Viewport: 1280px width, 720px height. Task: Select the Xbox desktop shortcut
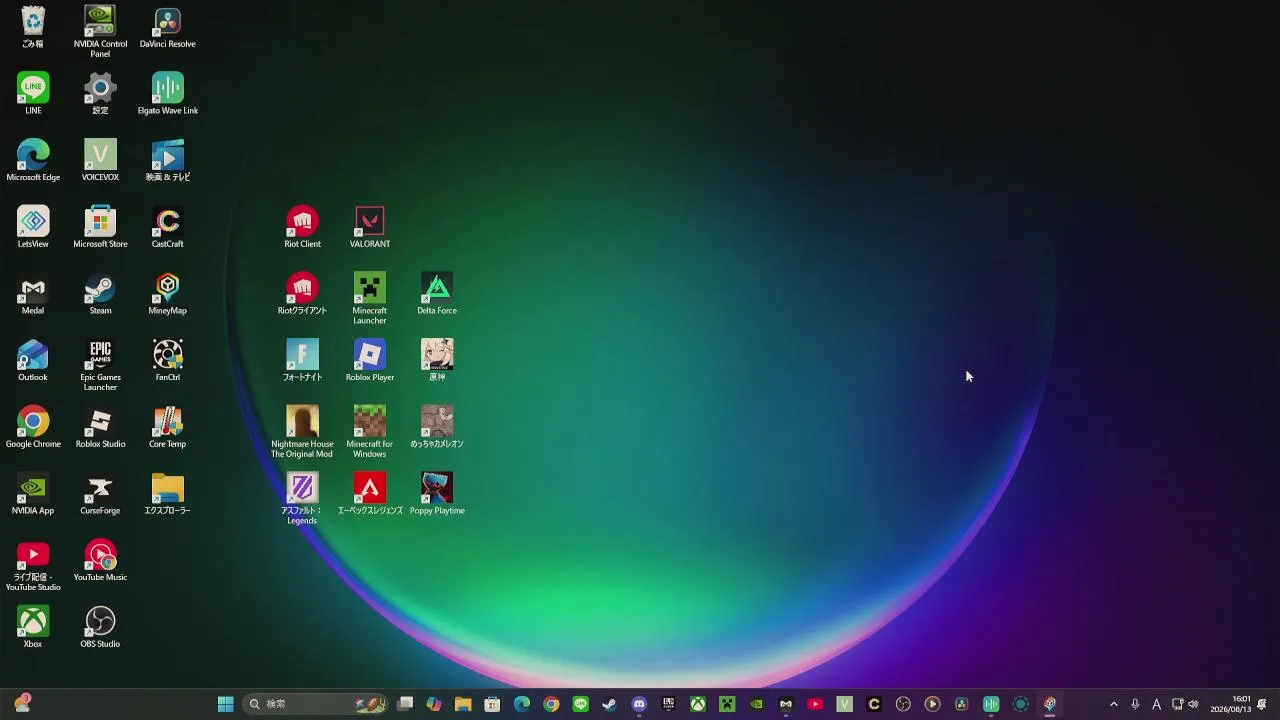(33, 628)
